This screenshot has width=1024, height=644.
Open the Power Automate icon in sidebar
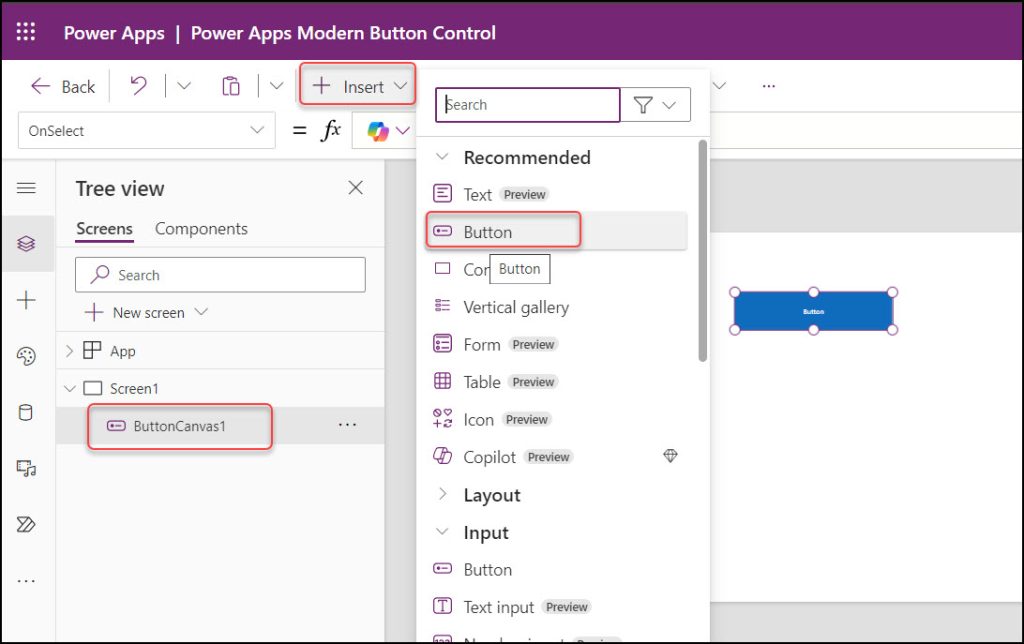coord(26,524)
